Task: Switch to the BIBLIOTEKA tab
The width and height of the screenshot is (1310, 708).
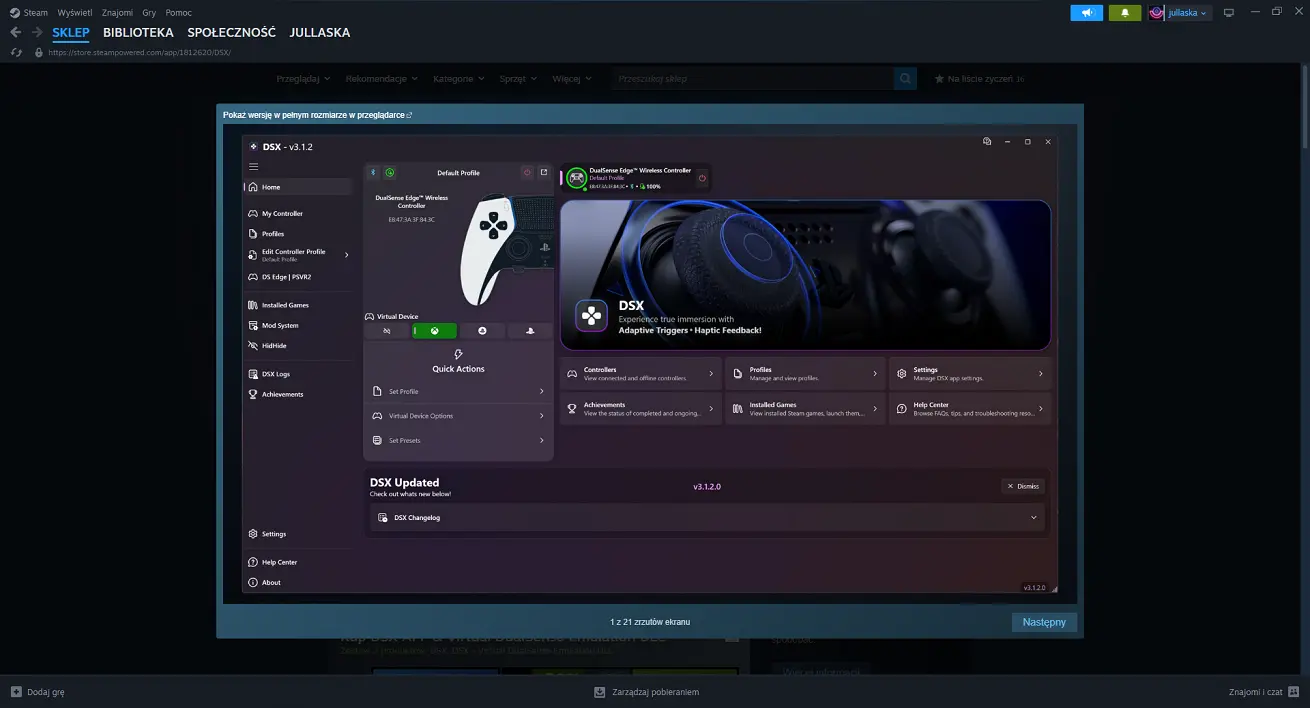Action: pos(138,32)
